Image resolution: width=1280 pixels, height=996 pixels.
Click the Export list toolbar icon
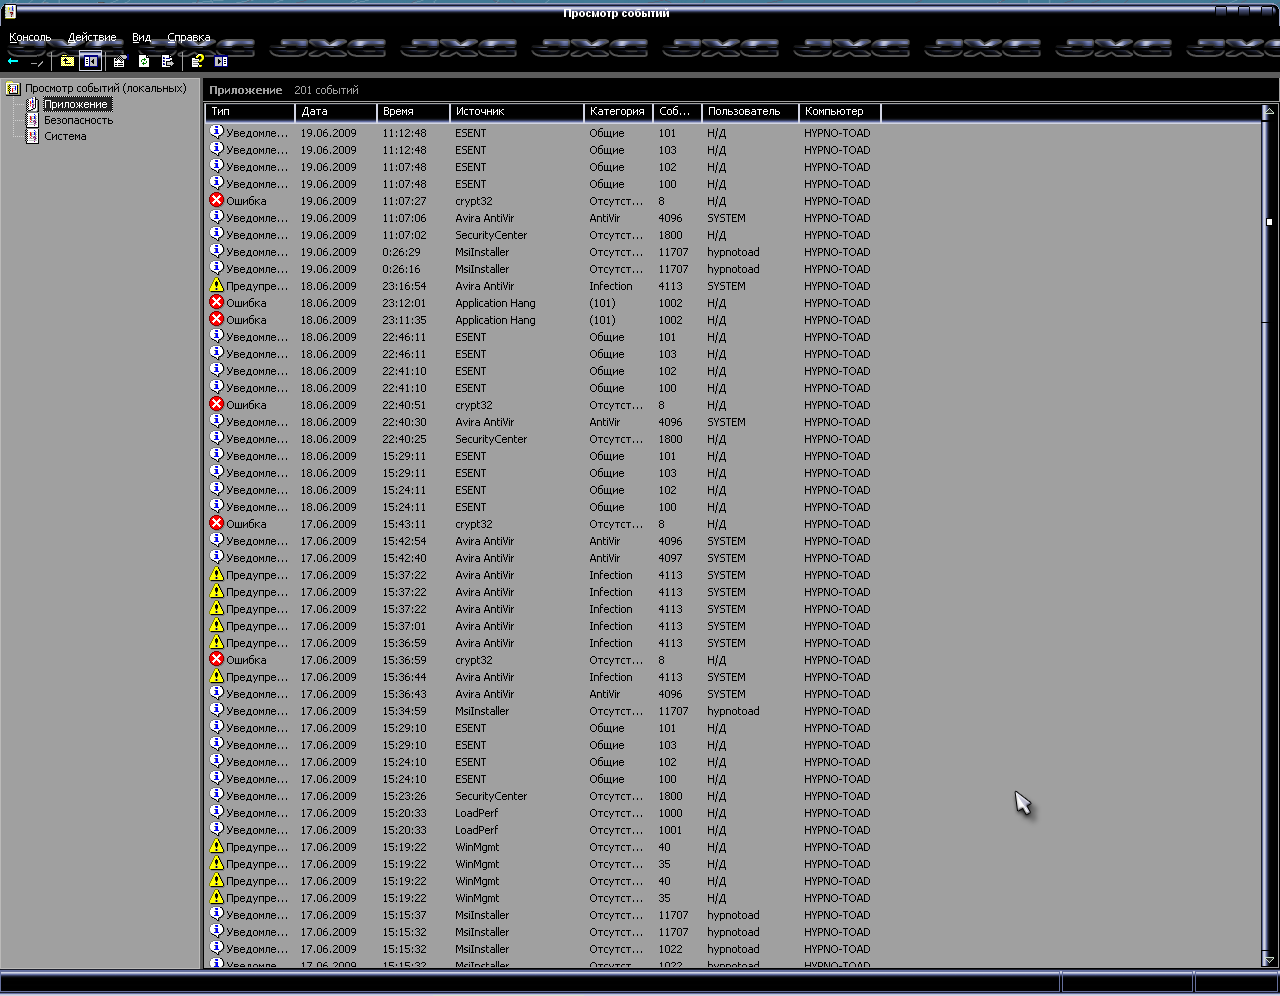point(167,61)
